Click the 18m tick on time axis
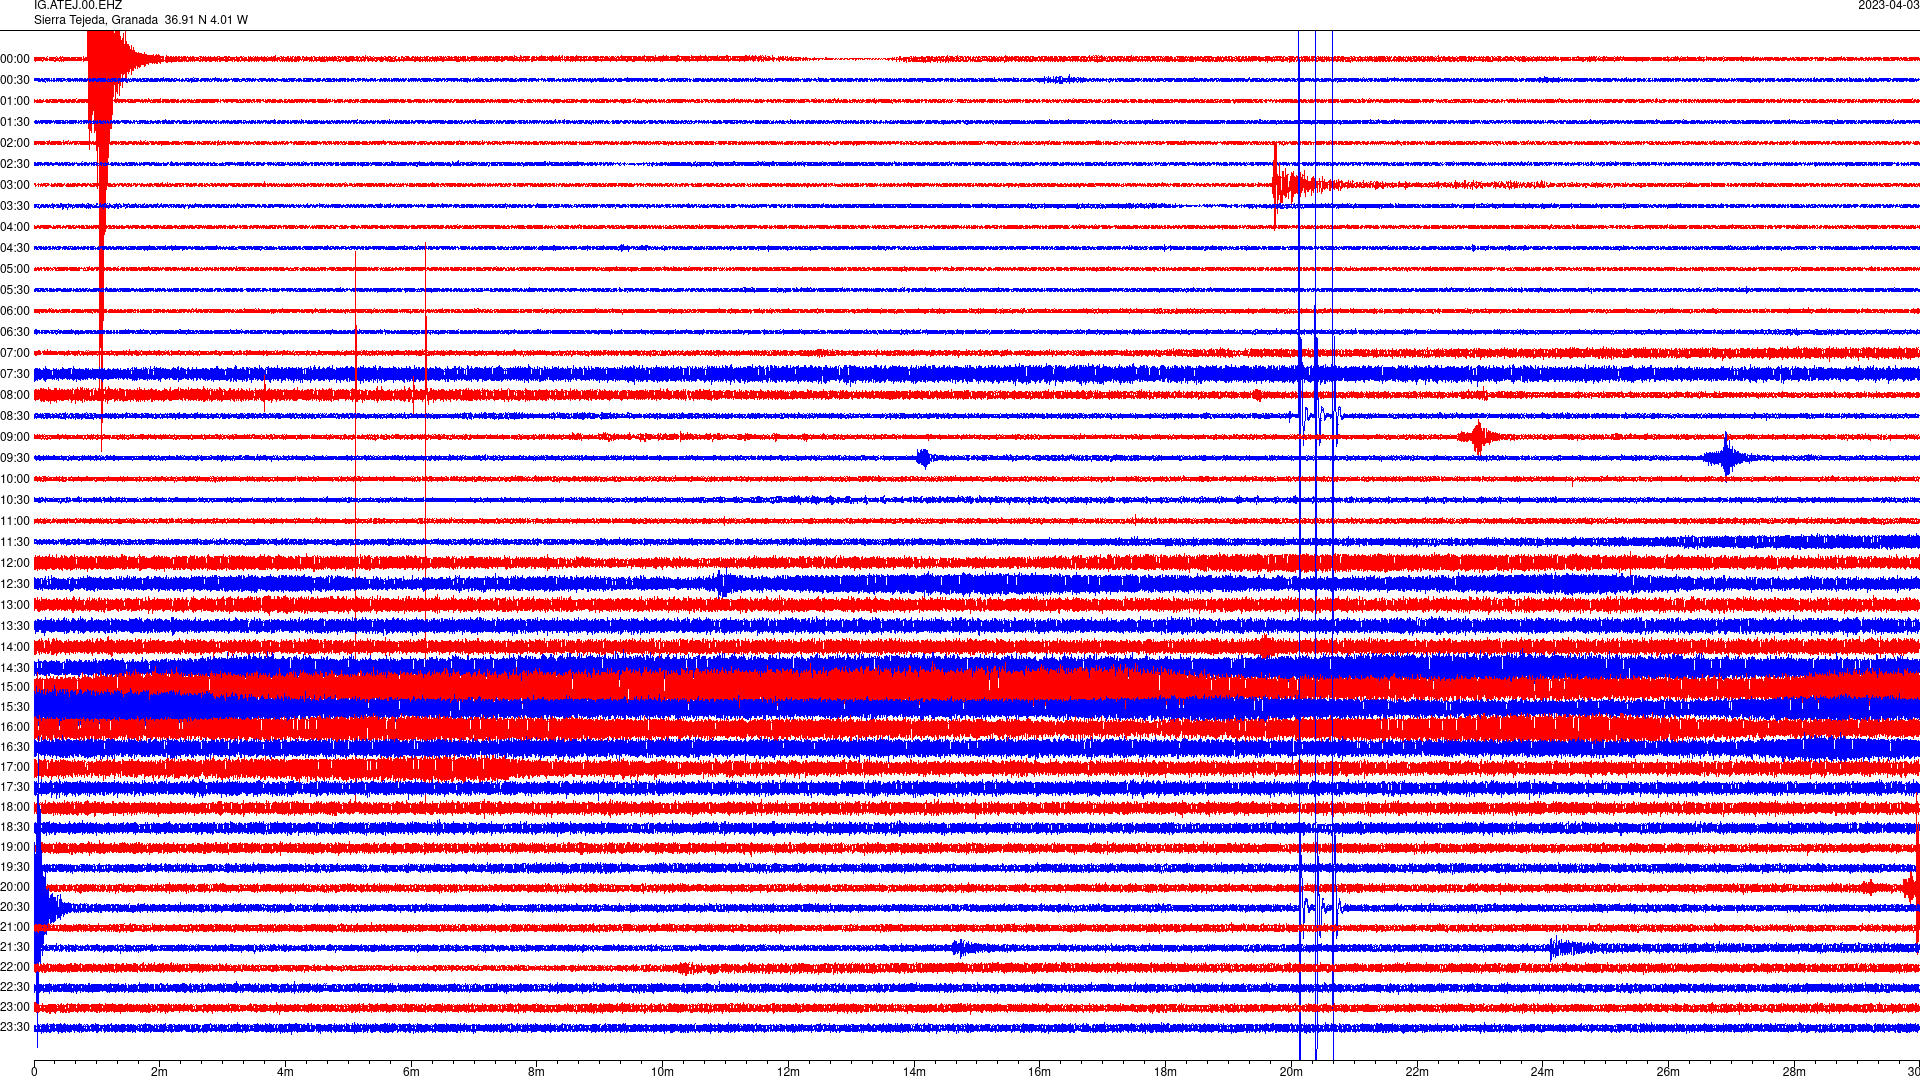This screenshot has height=1080, width=1920. pyautogui.click(x=1165, y=1072)
